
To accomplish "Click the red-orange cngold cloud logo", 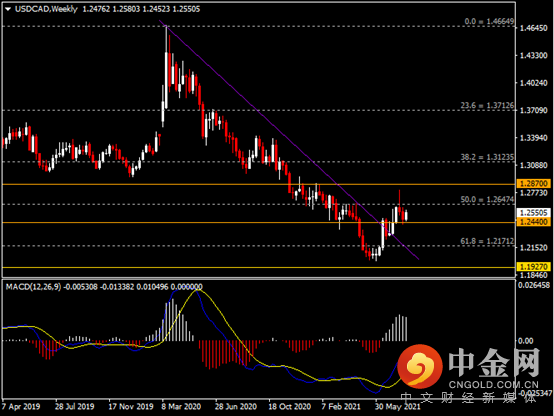I will tap(420, 367).
